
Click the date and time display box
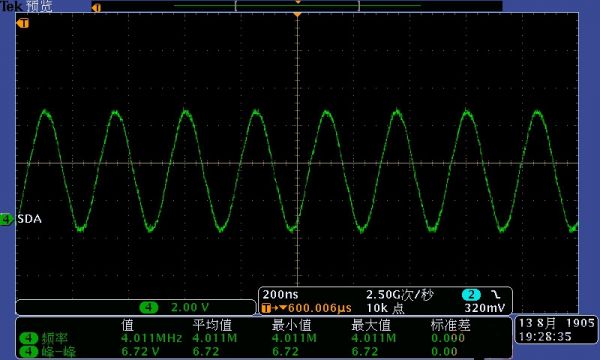pos(556,329)
